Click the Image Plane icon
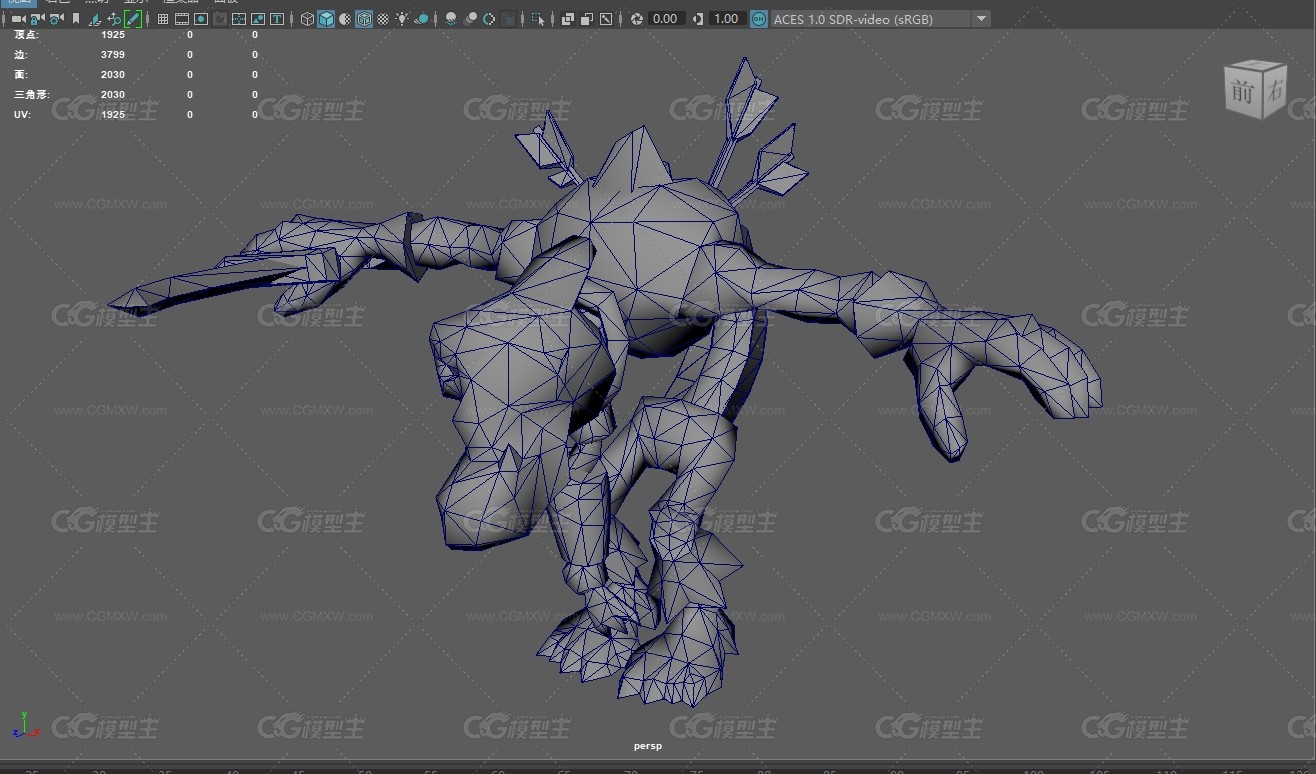This screenshot has height=774, width=1316. point(94,19)
